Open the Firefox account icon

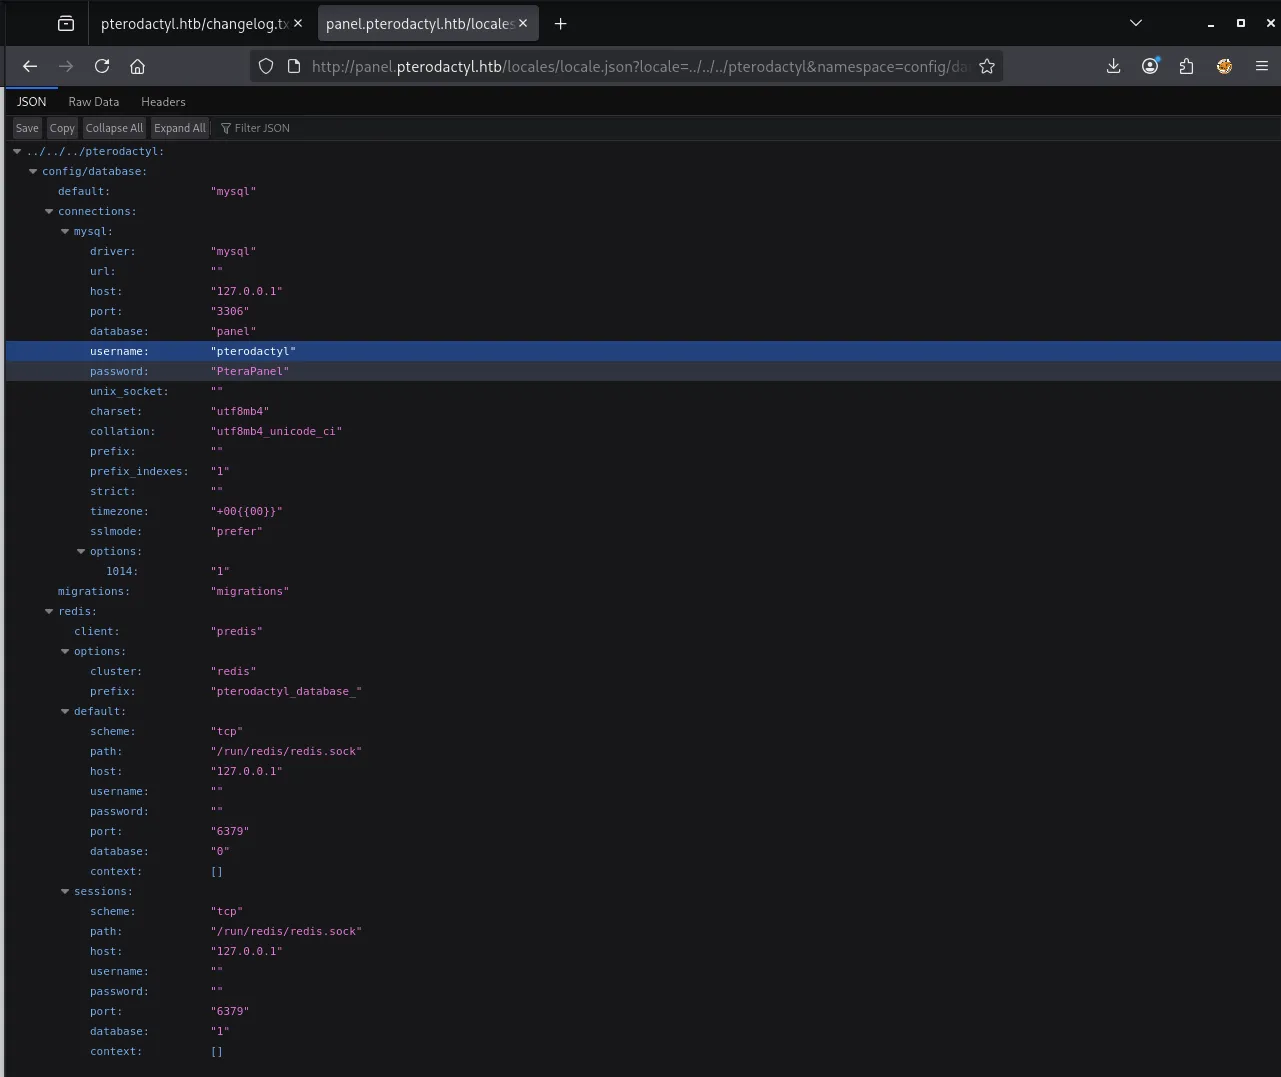(1150, 66)
